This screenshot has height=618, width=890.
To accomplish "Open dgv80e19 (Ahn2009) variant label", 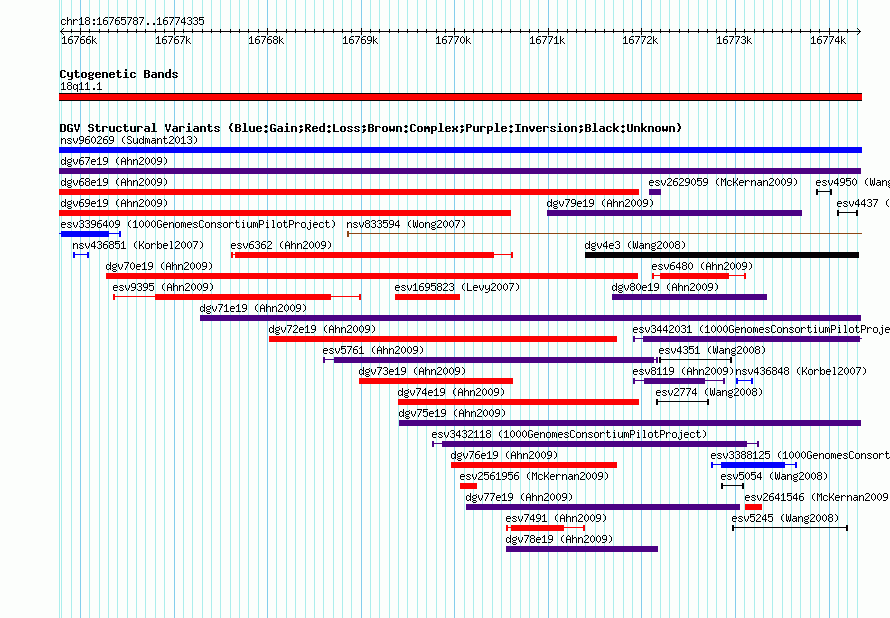I will tap(665, 287).
